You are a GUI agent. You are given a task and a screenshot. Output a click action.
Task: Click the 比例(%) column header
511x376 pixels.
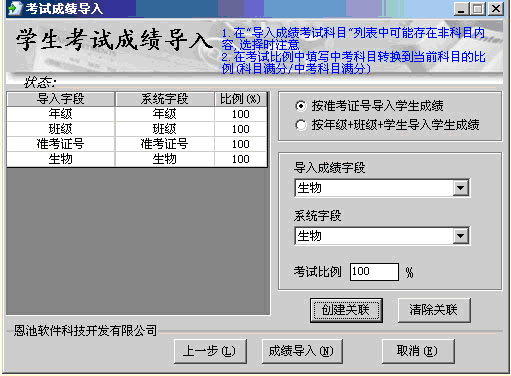point(240,99)
